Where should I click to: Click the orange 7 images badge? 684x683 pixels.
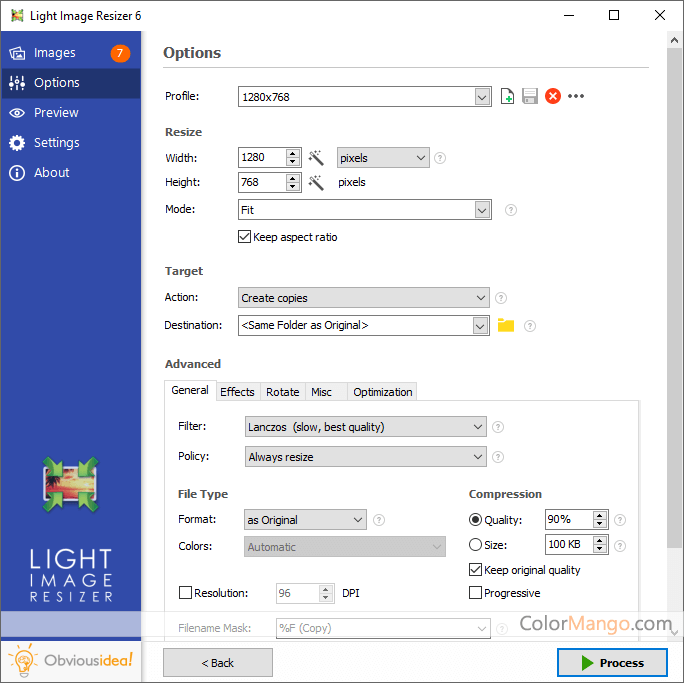coord(120,53)
